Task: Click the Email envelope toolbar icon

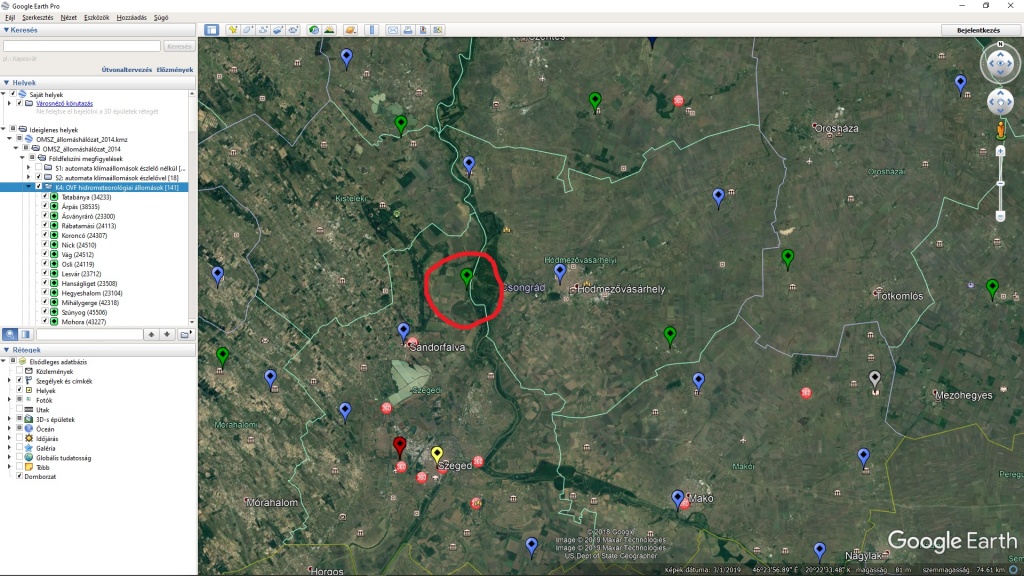Action: (392, 30)
